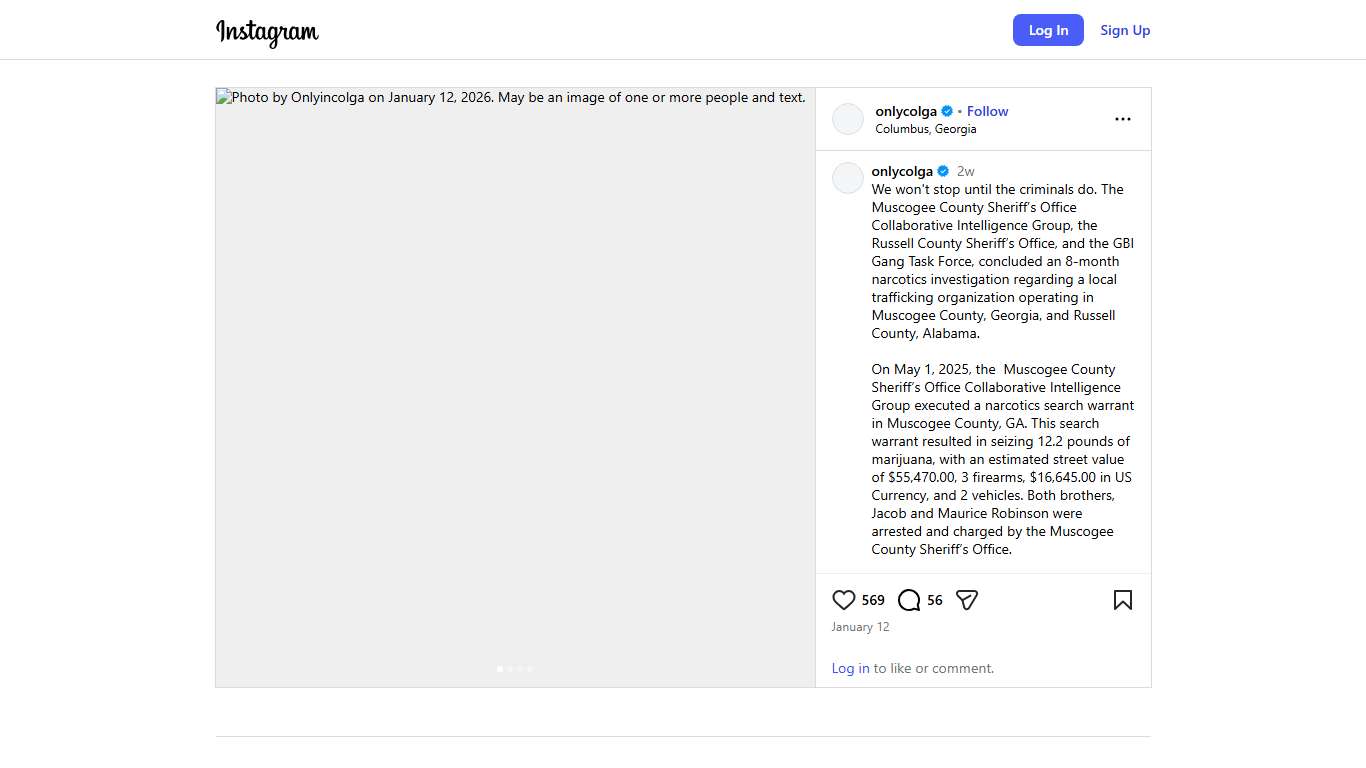Screen dimensions: 1366x768
Task: Like the post with the heart icon
Action: [x=844, y=600]
